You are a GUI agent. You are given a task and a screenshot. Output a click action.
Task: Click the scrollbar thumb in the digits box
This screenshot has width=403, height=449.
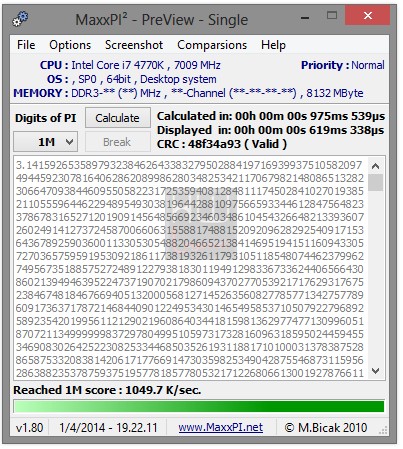[375, 182]
